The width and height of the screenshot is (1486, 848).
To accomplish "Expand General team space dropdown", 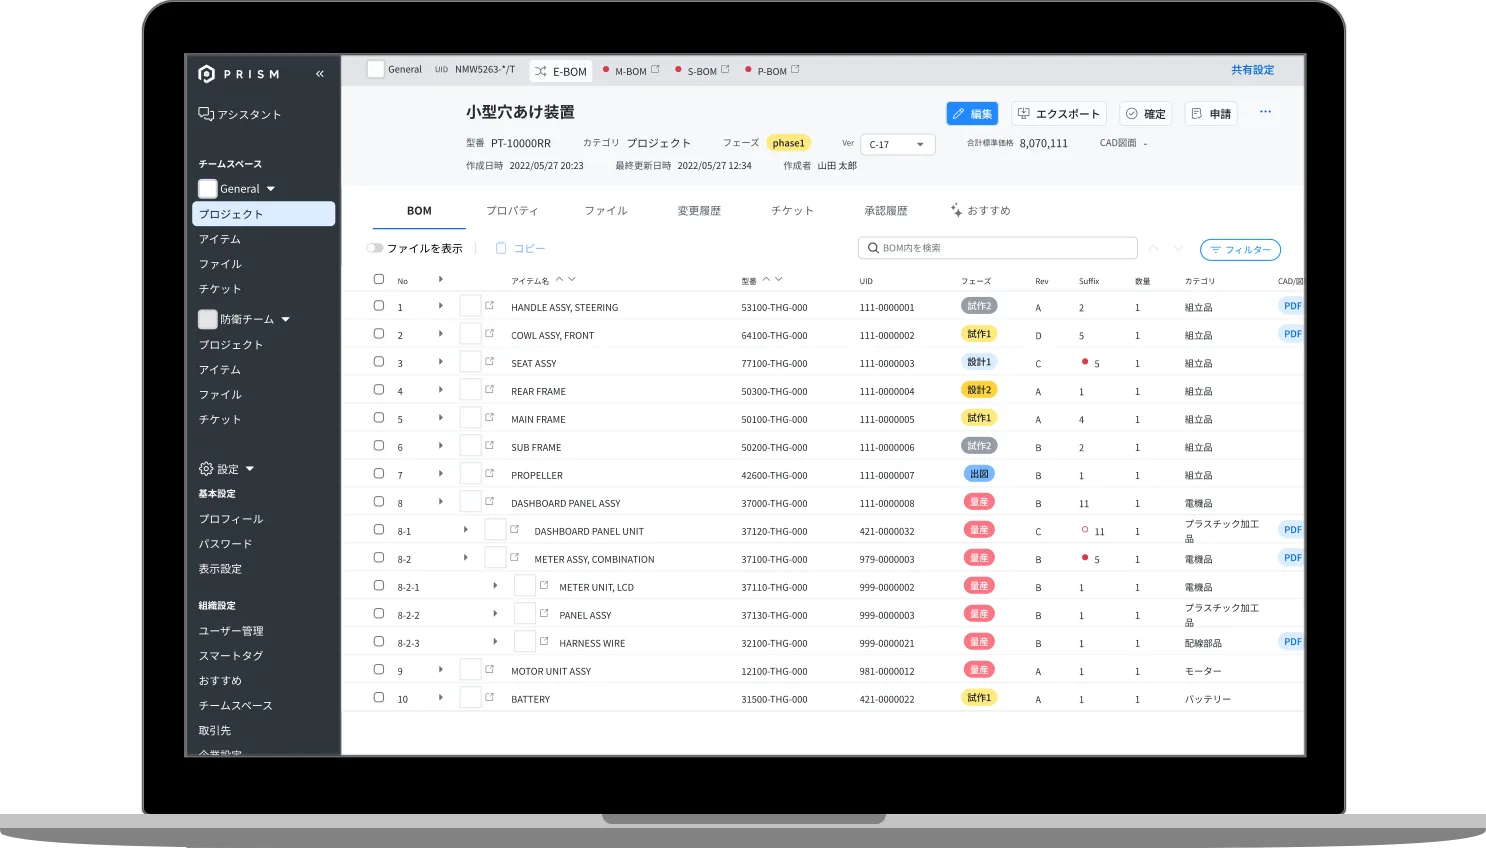I will [271, 189].
